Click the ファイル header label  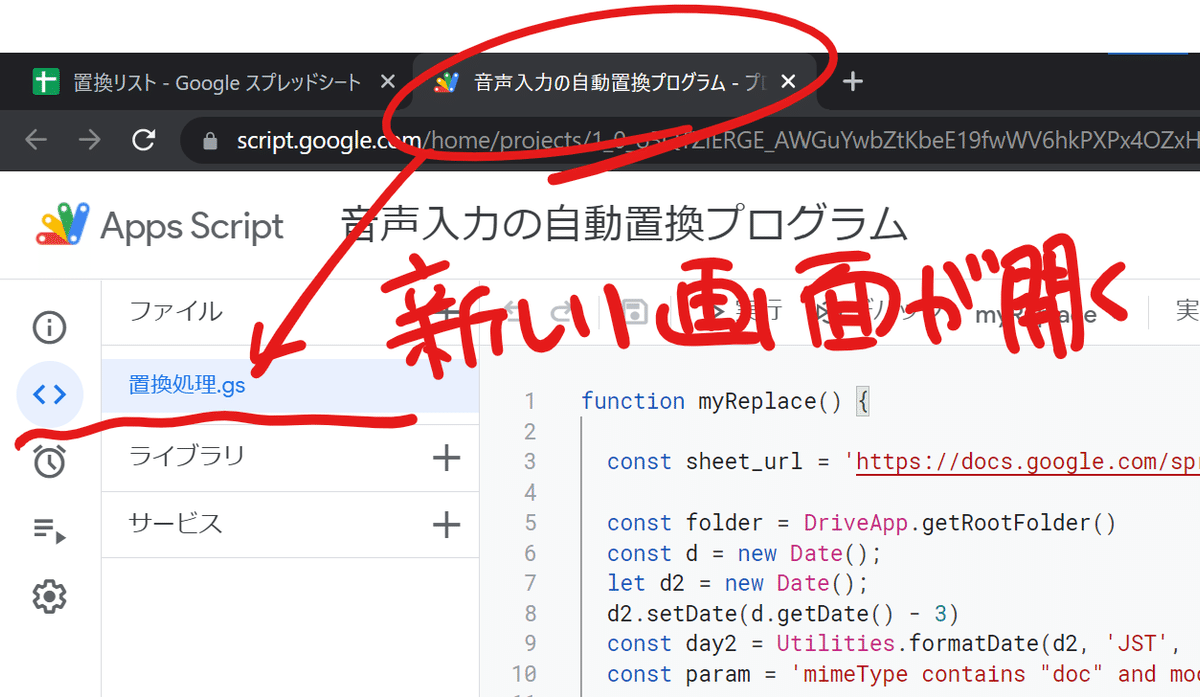point(176,311)
